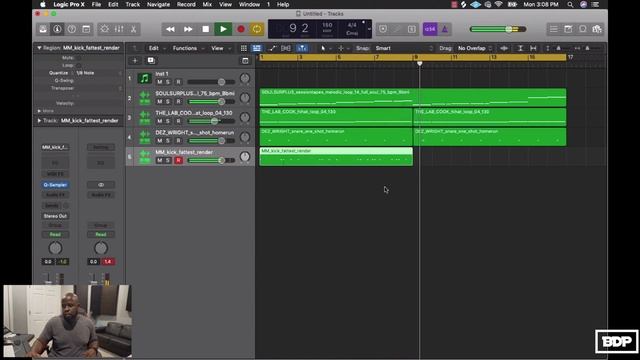
Task: Expand the More section in region inspector
Action: click(x=39, y=111)
